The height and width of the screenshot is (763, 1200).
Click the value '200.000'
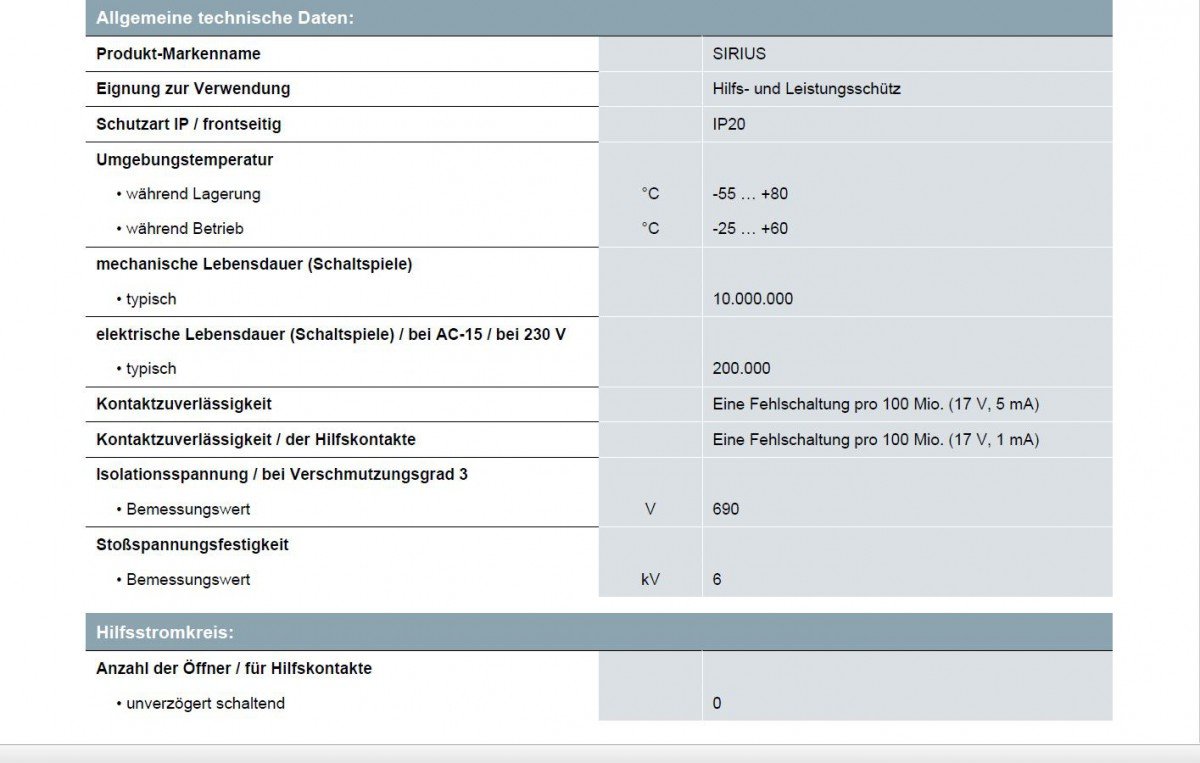(742, 369)
